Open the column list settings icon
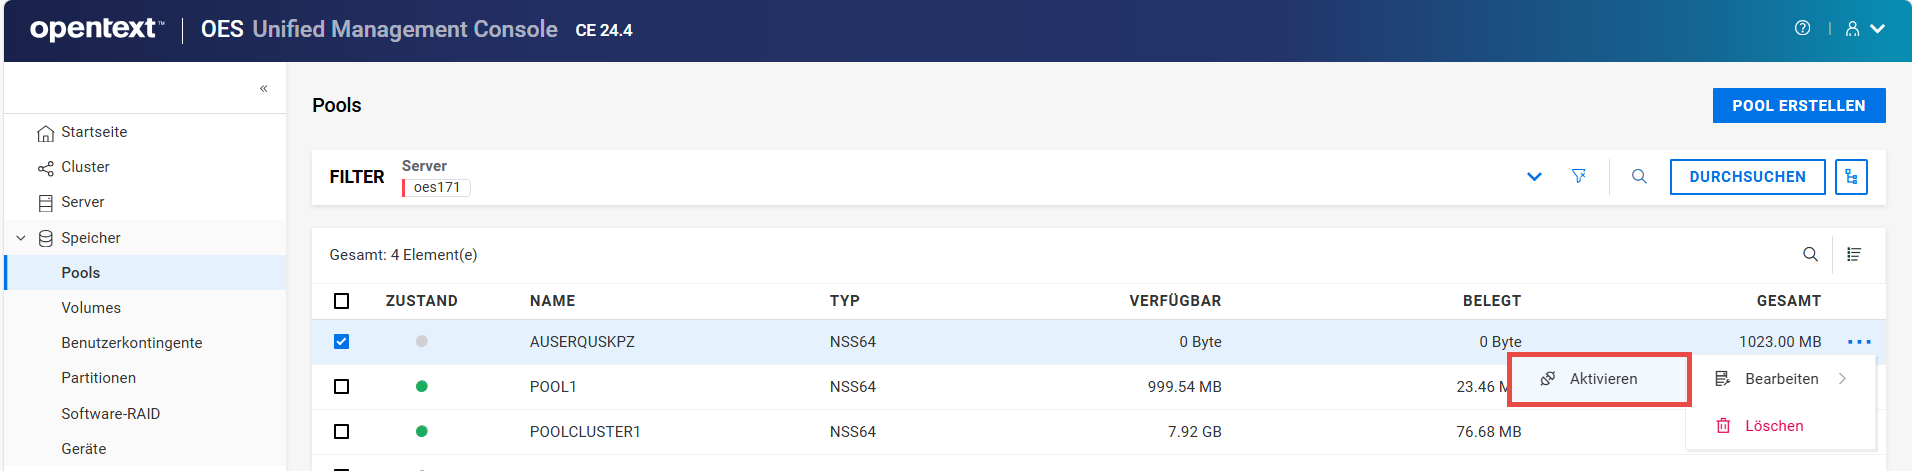 click(1854, 255)
